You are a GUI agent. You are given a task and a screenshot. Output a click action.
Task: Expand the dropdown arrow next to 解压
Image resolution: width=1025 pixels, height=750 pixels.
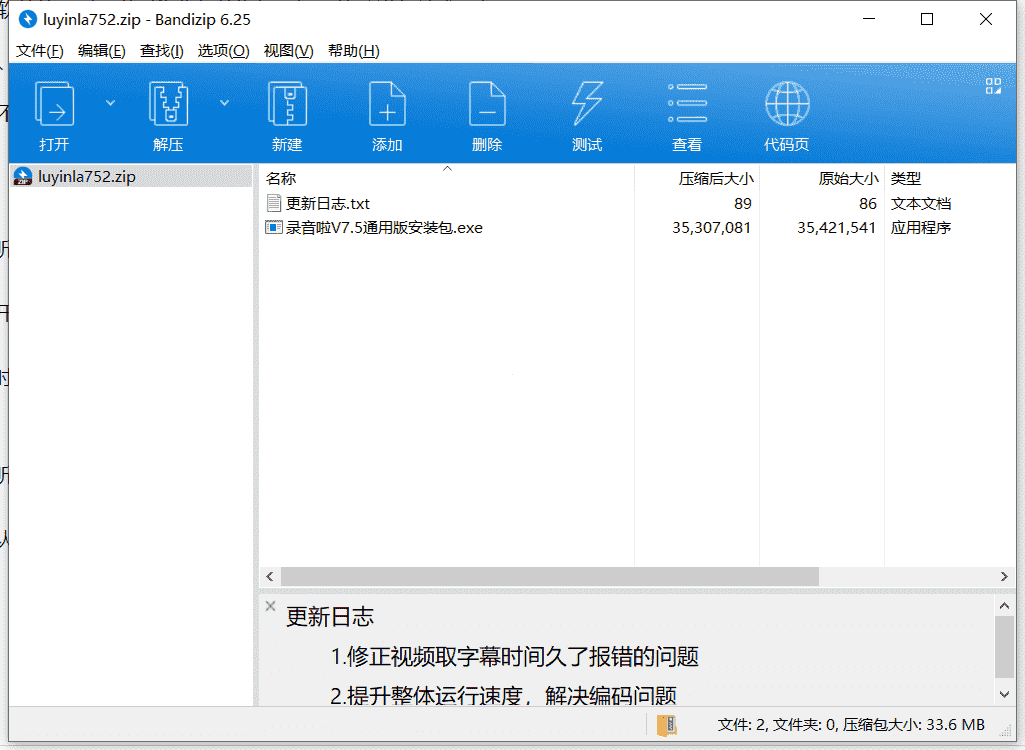pos(224,103)
